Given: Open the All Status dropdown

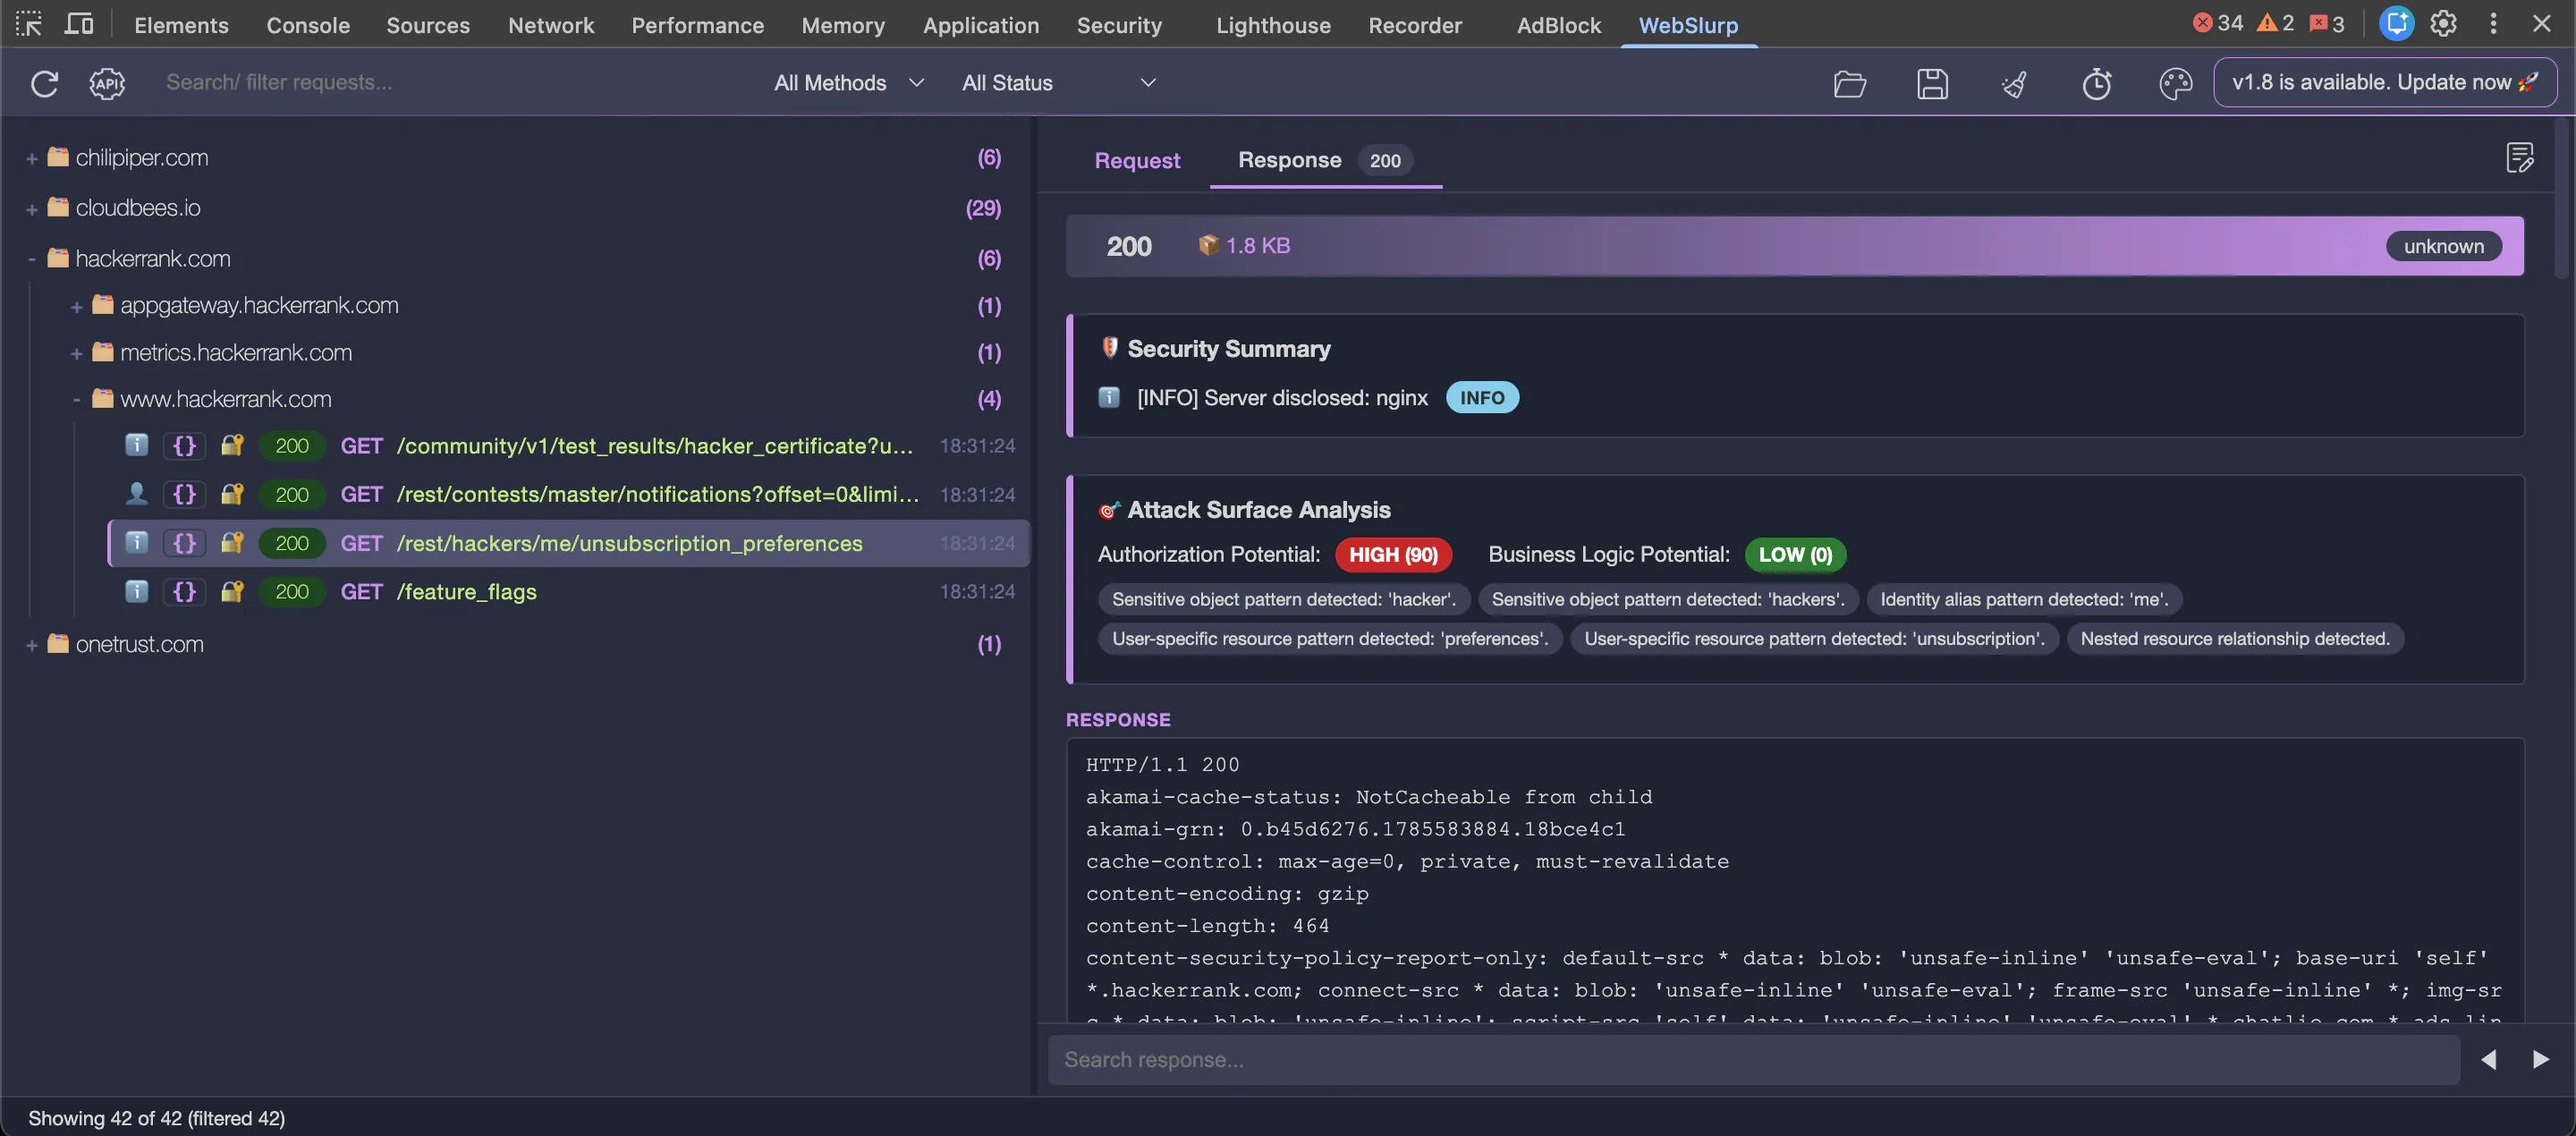Looking at the screenshot, I should (x=1058, y=83).
